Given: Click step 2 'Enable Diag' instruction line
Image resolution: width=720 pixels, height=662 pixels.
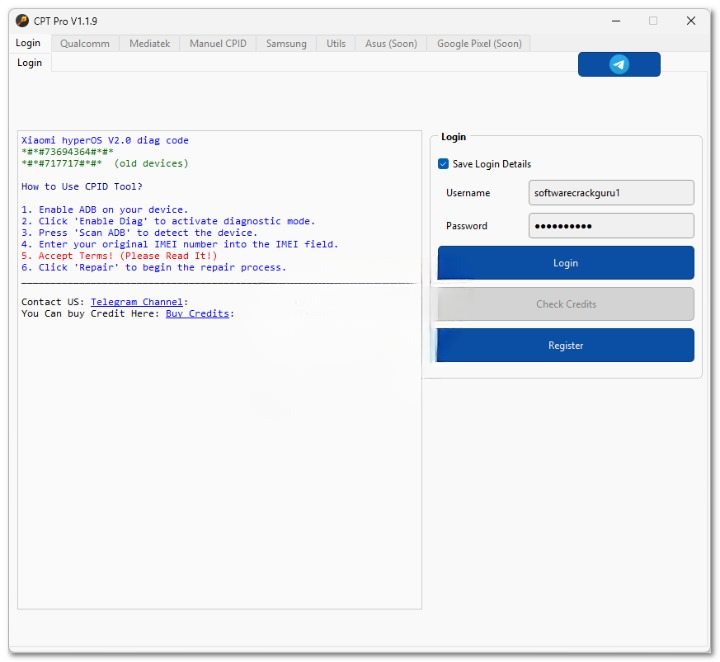Looking at the screenshot, I should [x=168, y=221].
